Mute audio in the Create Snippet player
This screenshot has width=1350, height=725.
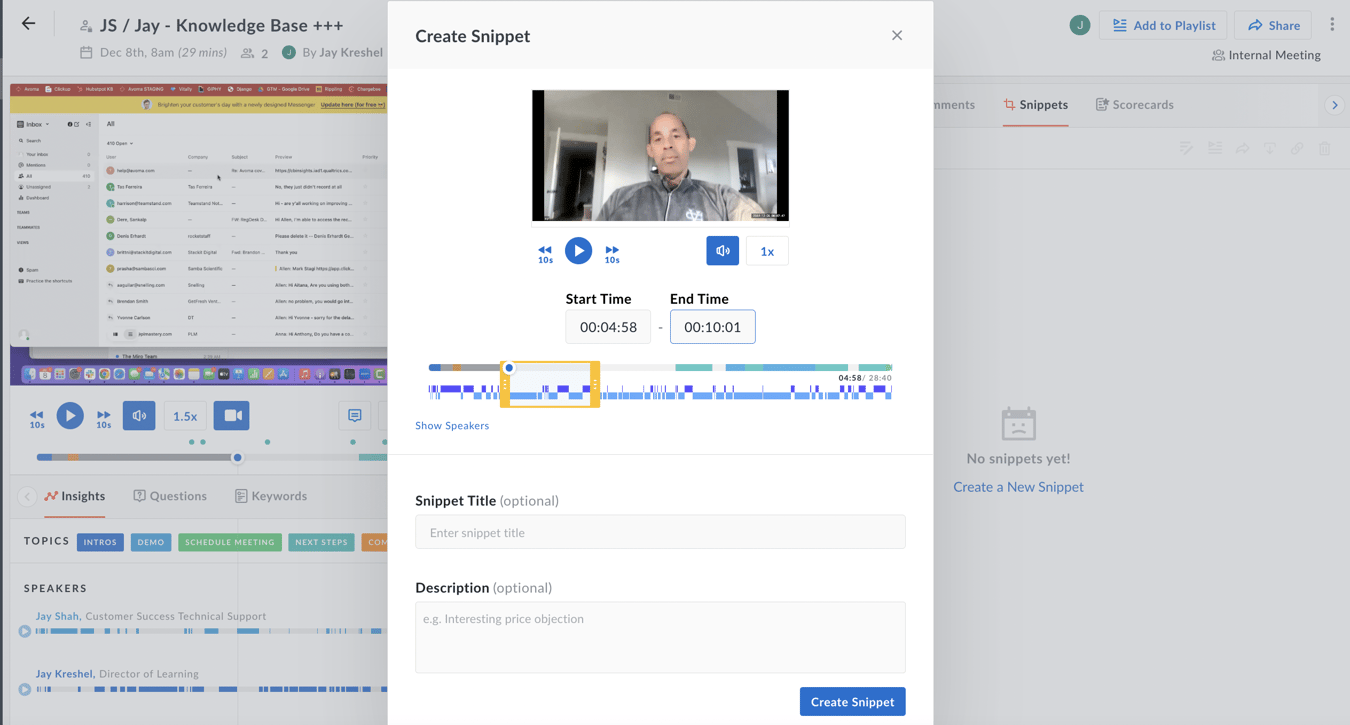722,250
